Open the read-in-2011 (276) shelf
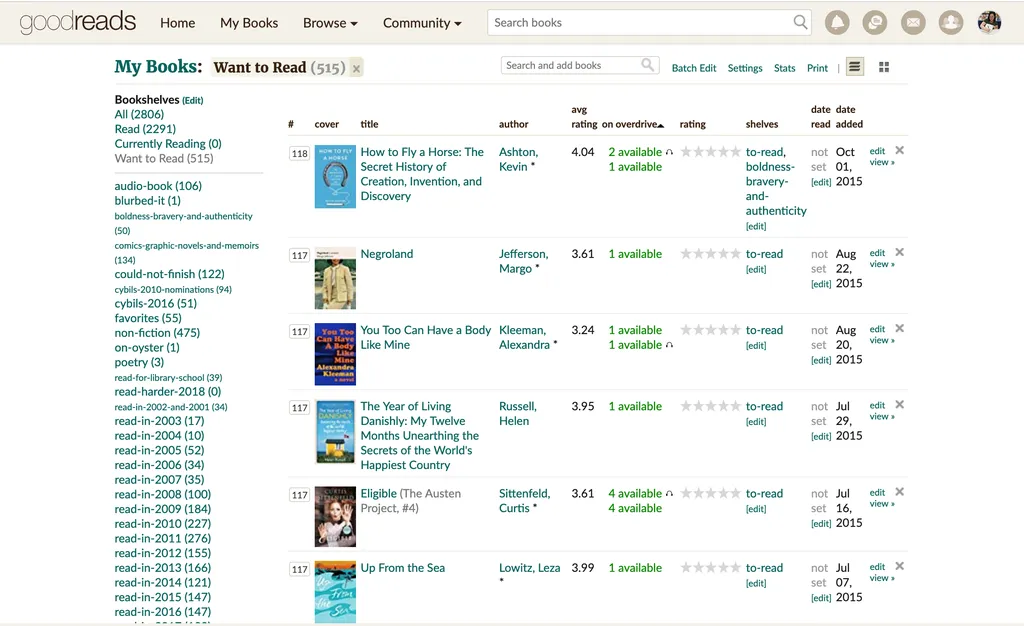The image size is (1024, 626). pos(163,539)
